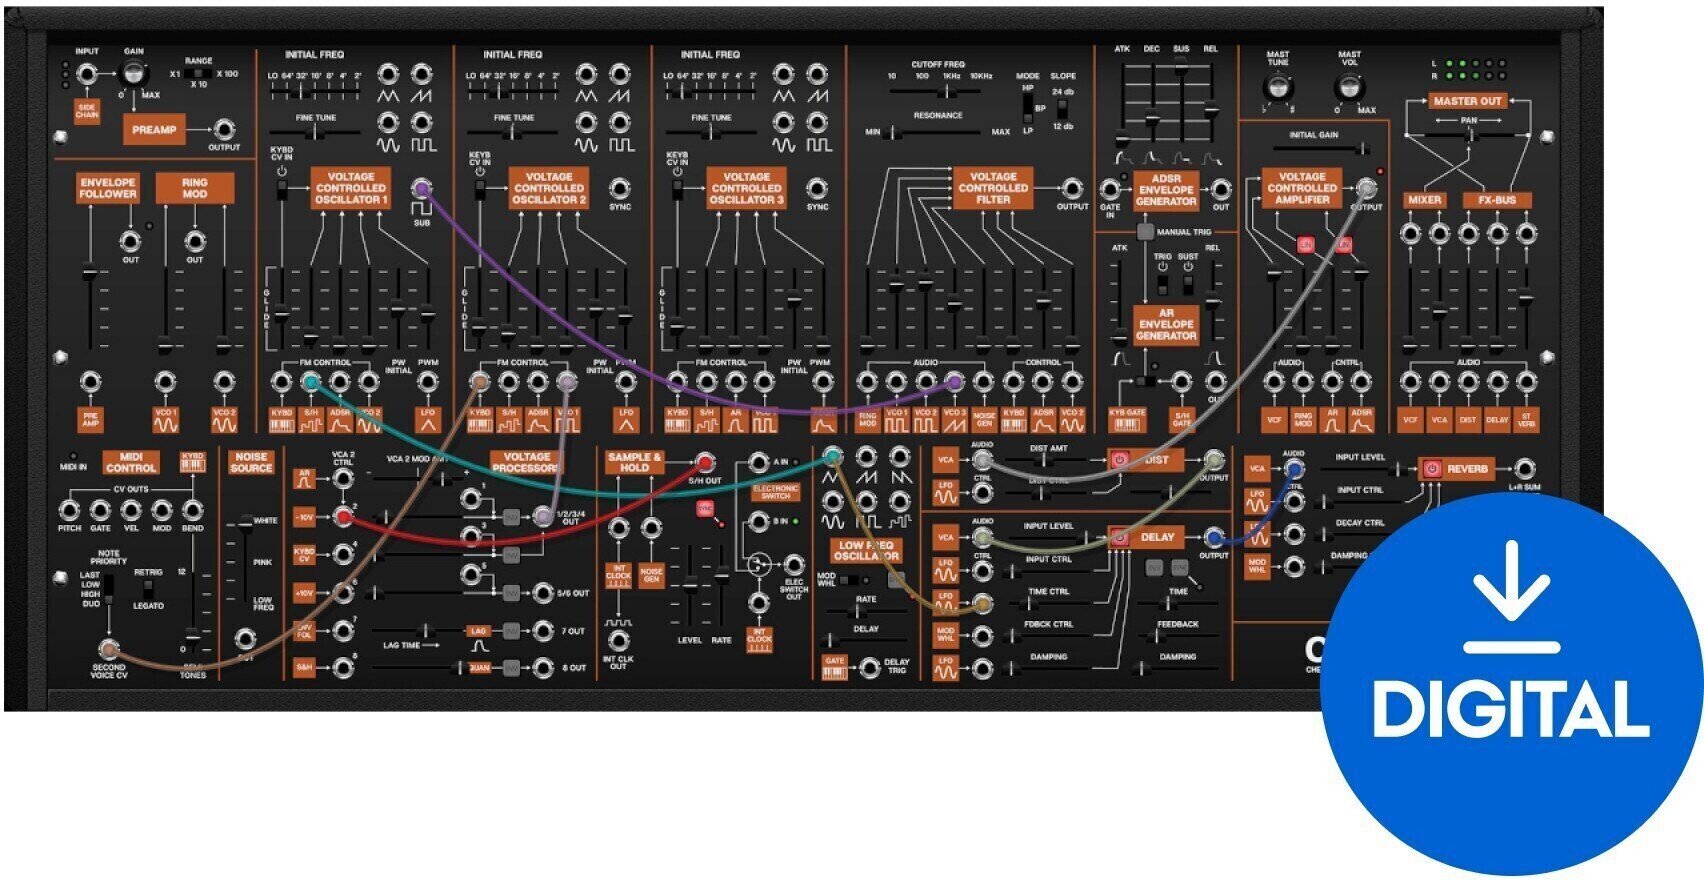Screen dimensions: 1704x880
Task: Click the MIDI BEND CV out jack
Action: pyautogui.click(x=192, y=510)
